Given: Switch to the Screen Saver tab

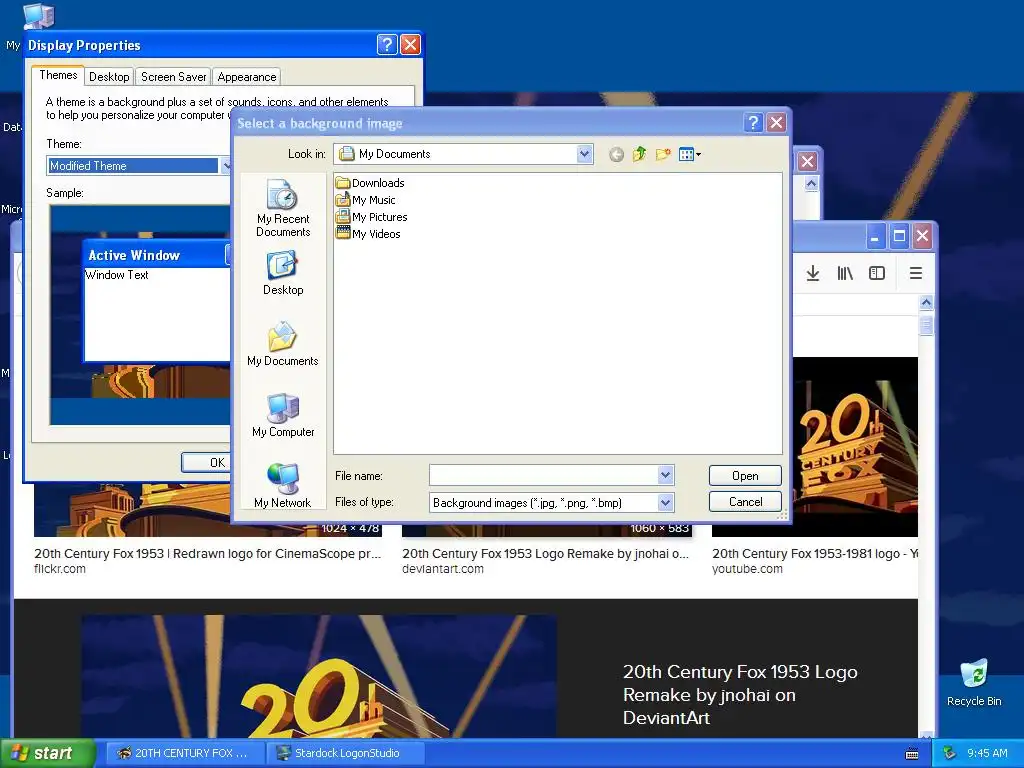Looking at the screenshot, I should [x=173, y=77].
